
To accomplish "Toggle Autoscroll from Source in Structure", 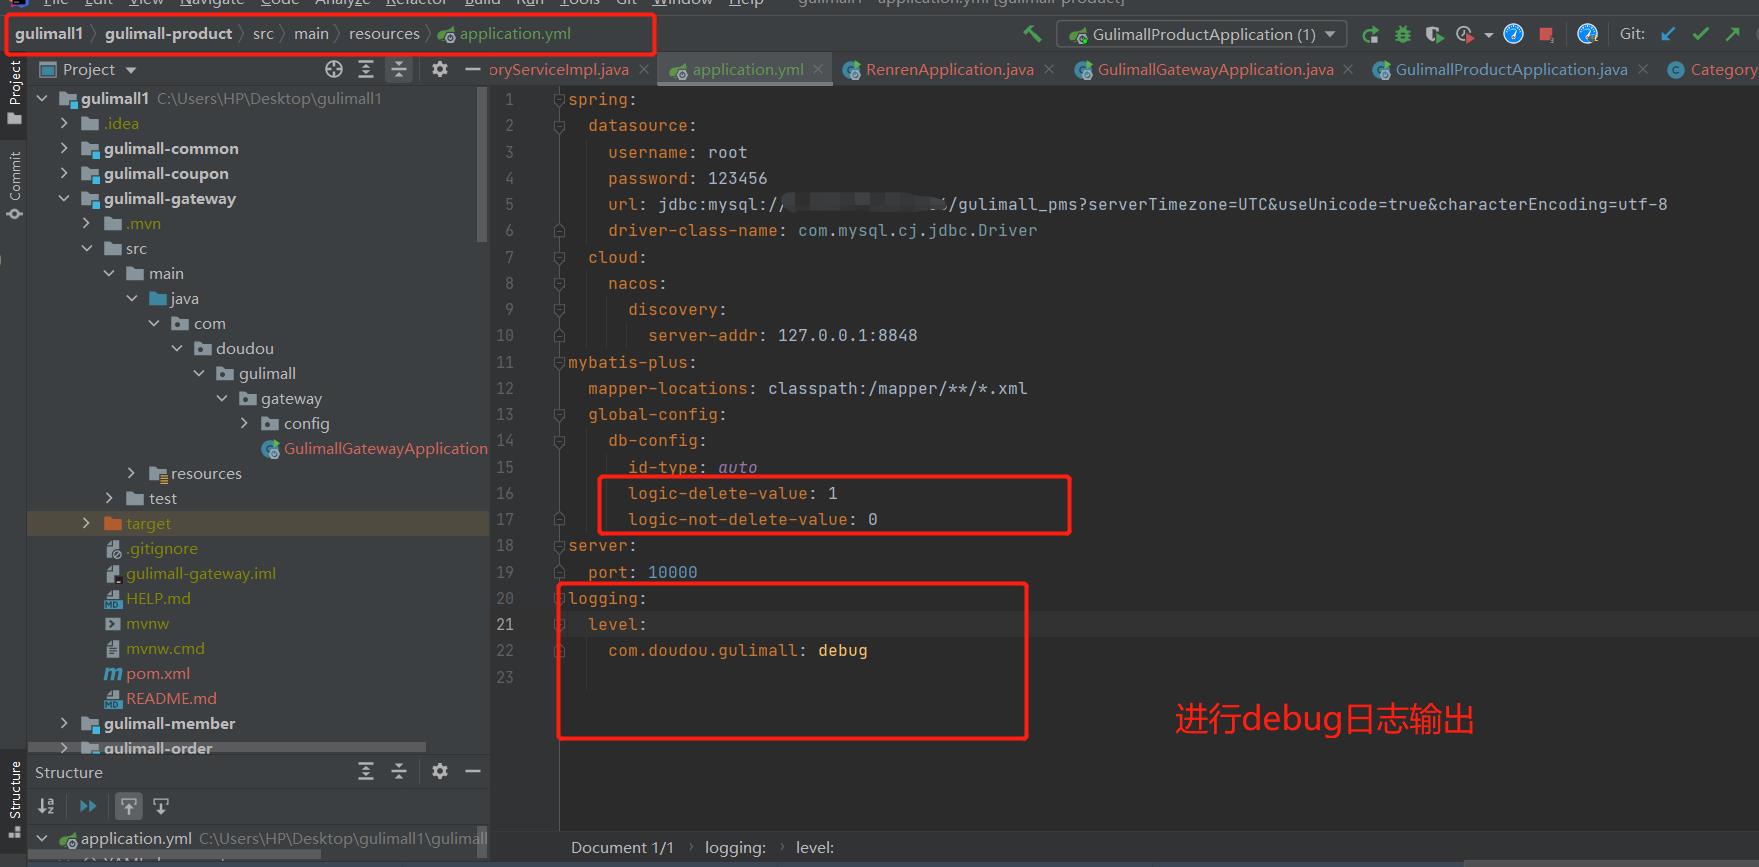I will (161, 806).
